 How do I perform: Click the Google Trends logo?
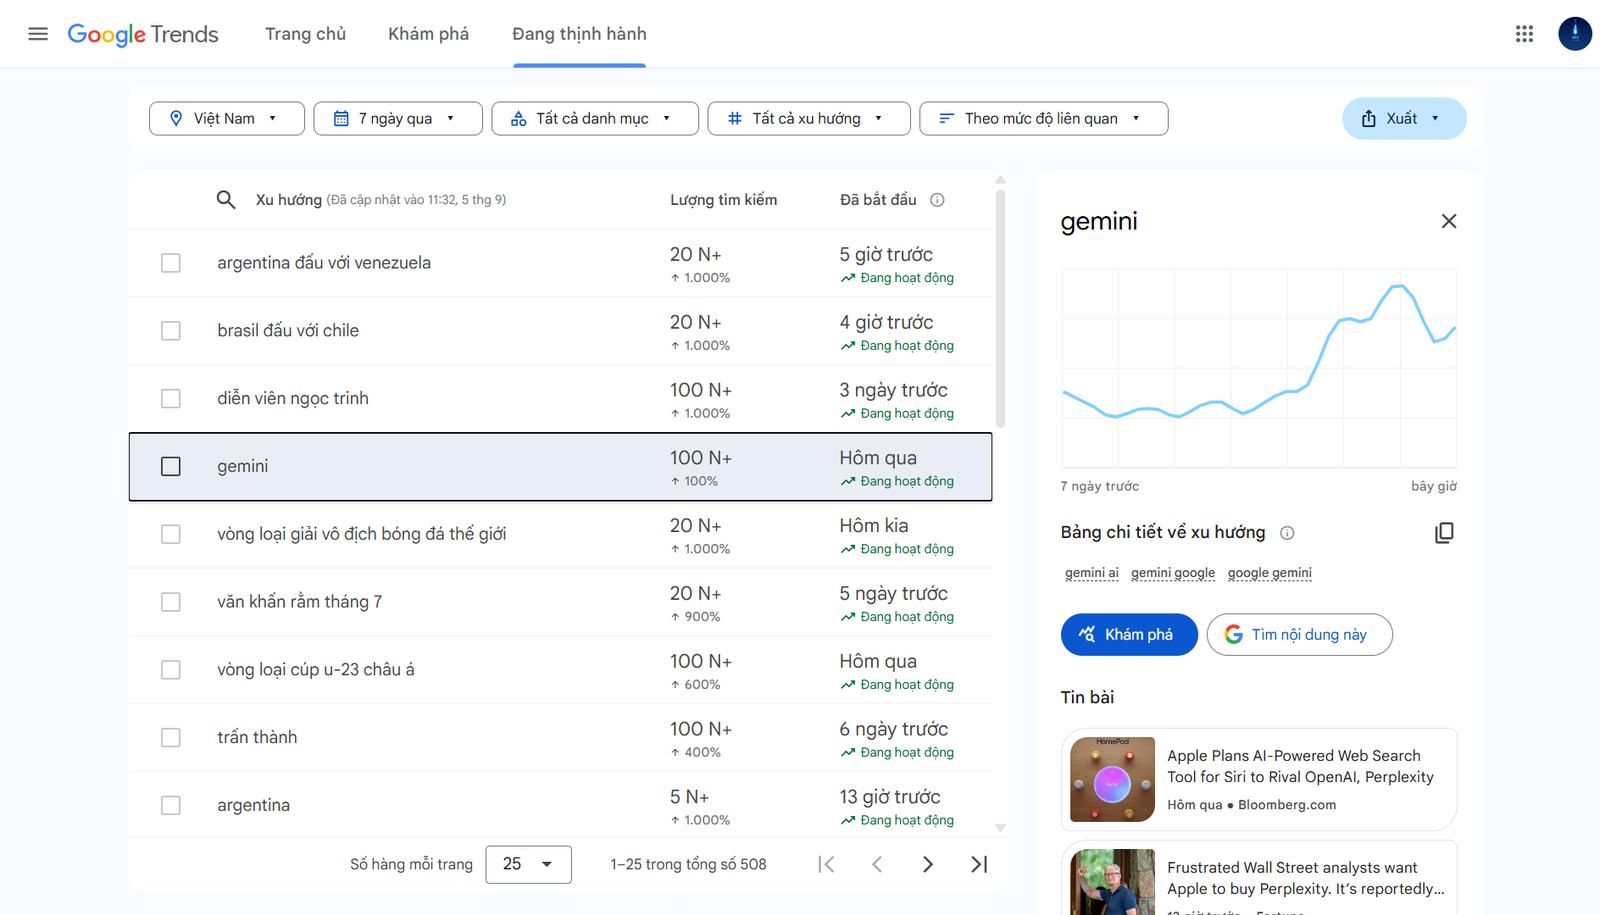pyautogui.click(x=143, y=34)
